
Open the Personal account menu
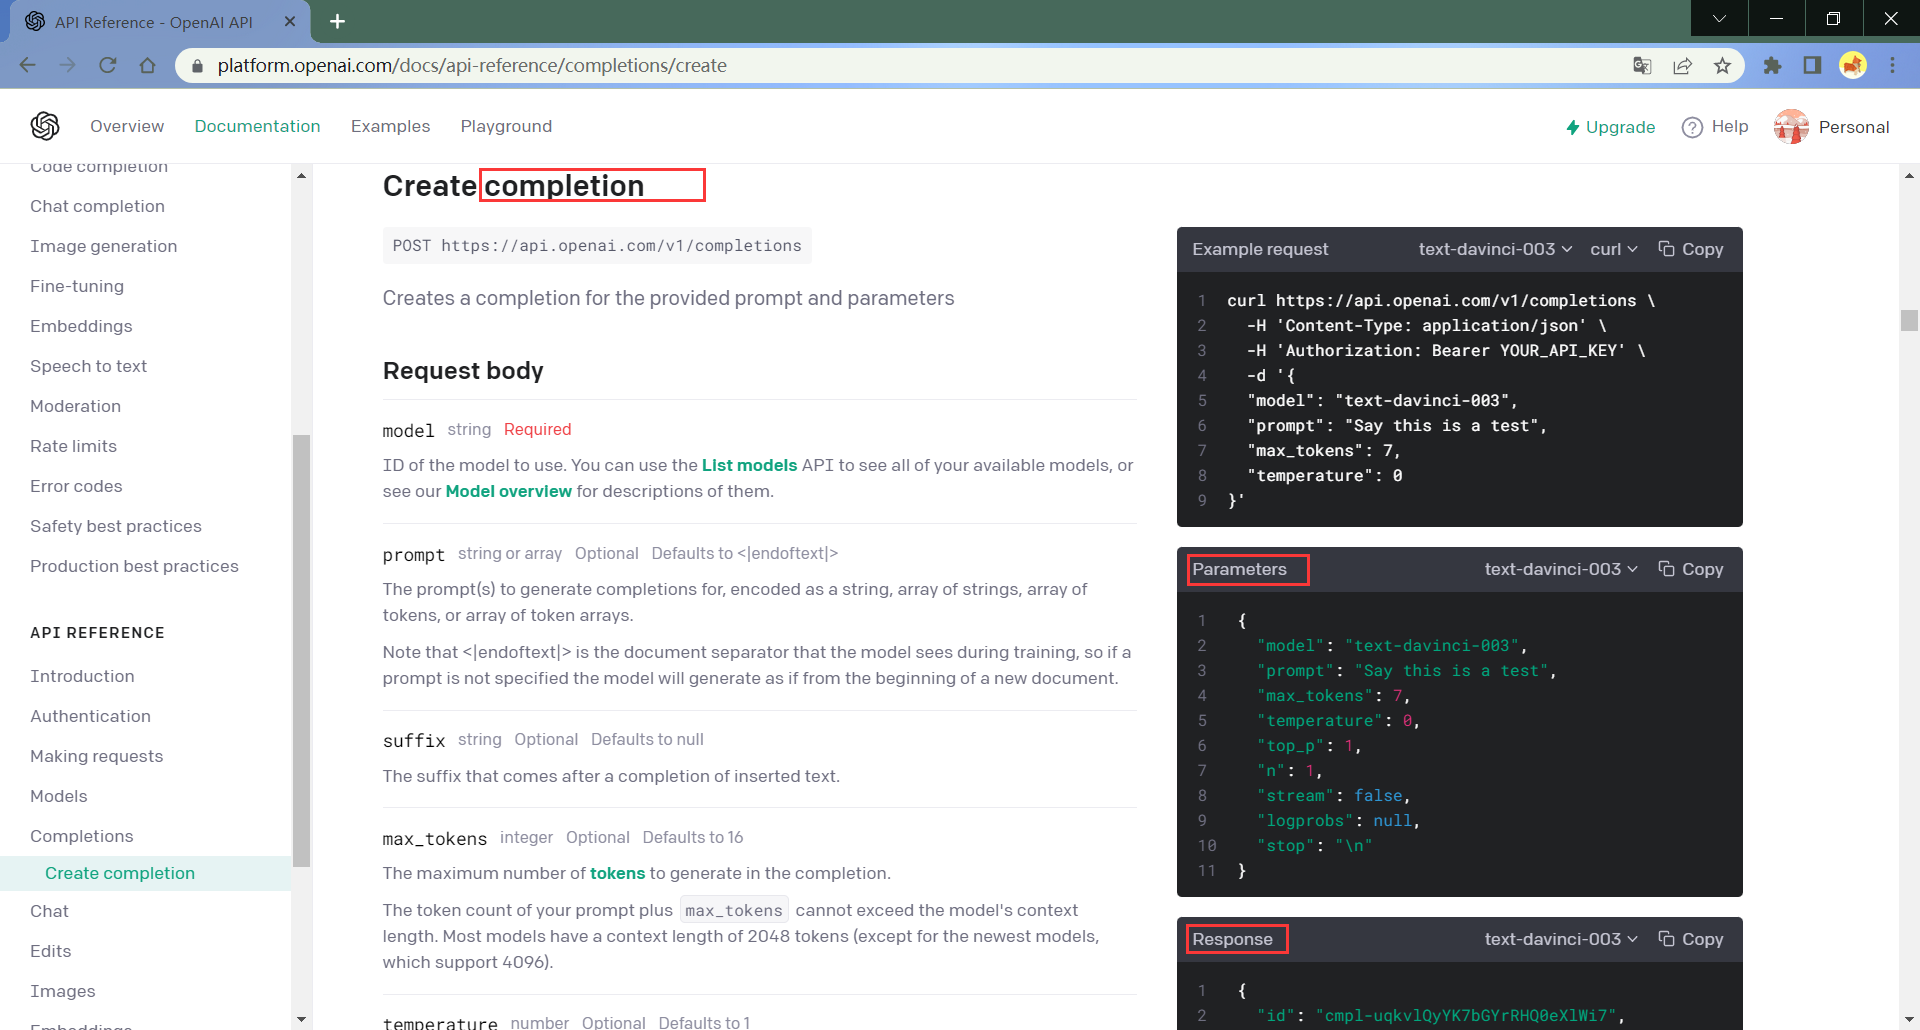(x=1832, y=127)
